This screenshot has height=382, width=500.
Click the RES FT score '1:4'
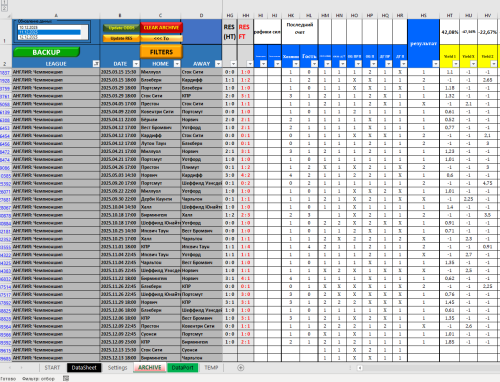coord(245,247)
